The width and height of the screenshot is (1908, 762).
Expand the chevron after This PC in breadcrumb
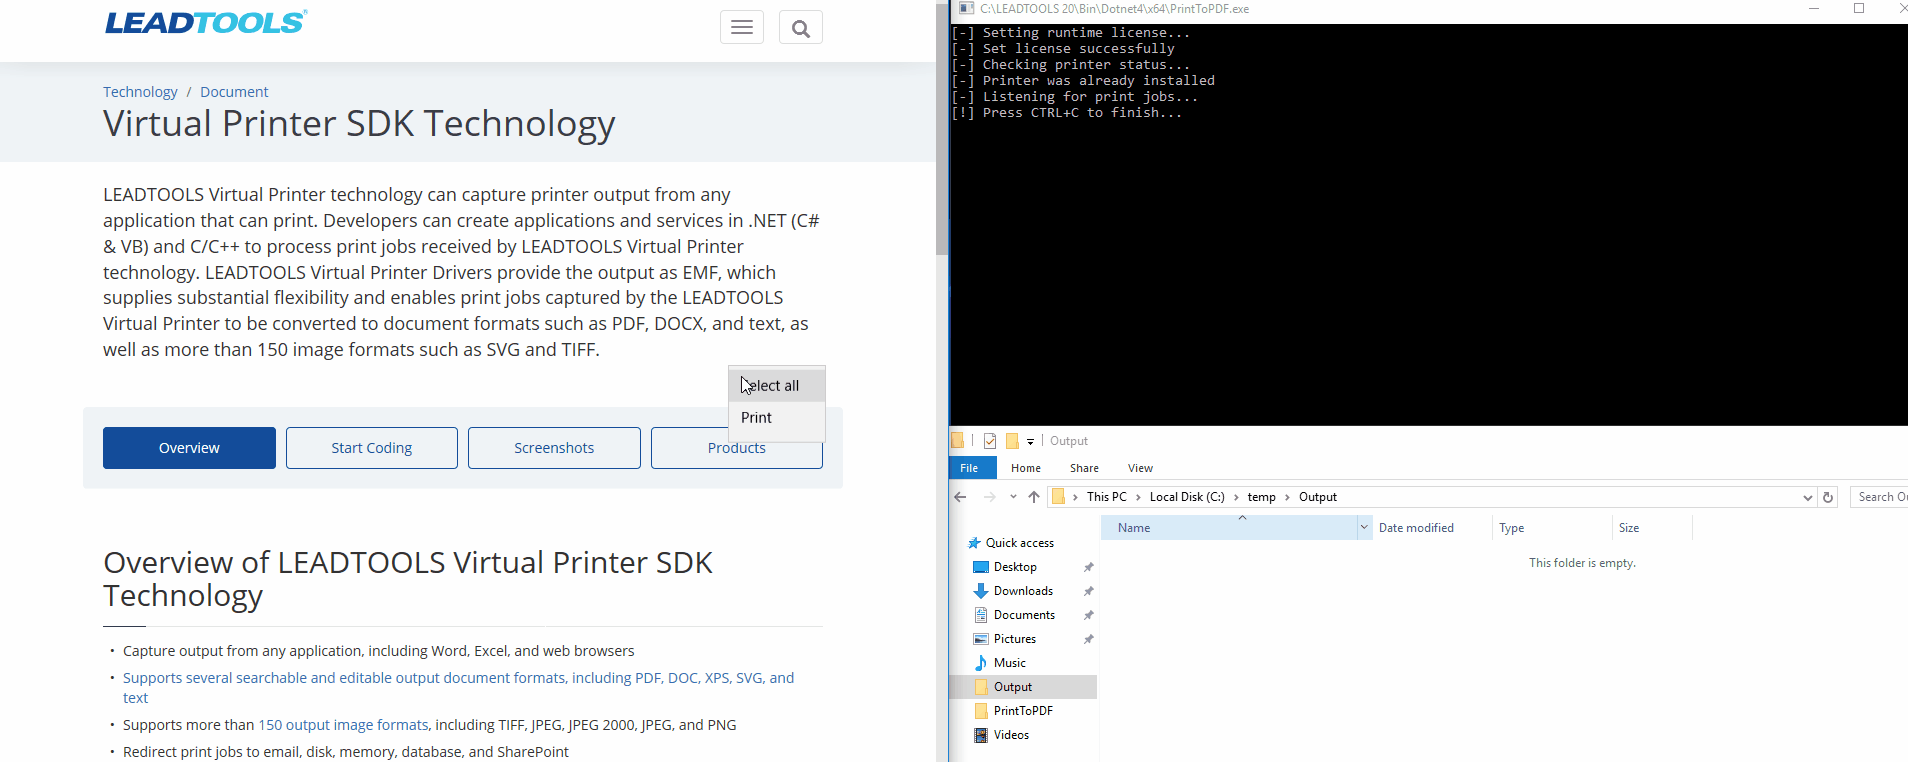(x=1138, y=497)
